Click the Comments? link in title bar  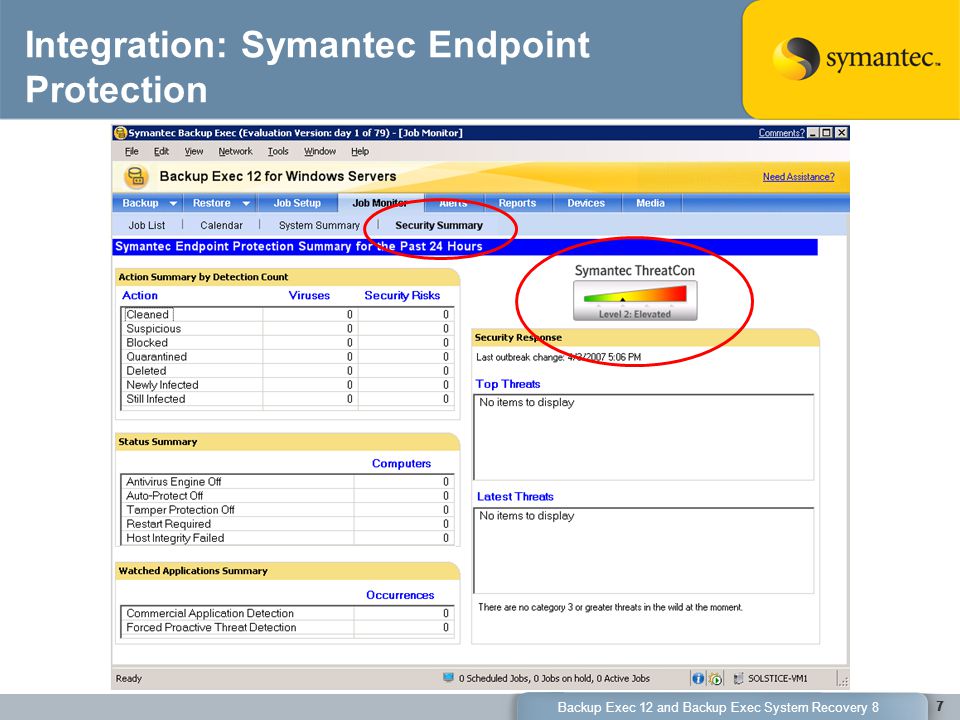781,133
